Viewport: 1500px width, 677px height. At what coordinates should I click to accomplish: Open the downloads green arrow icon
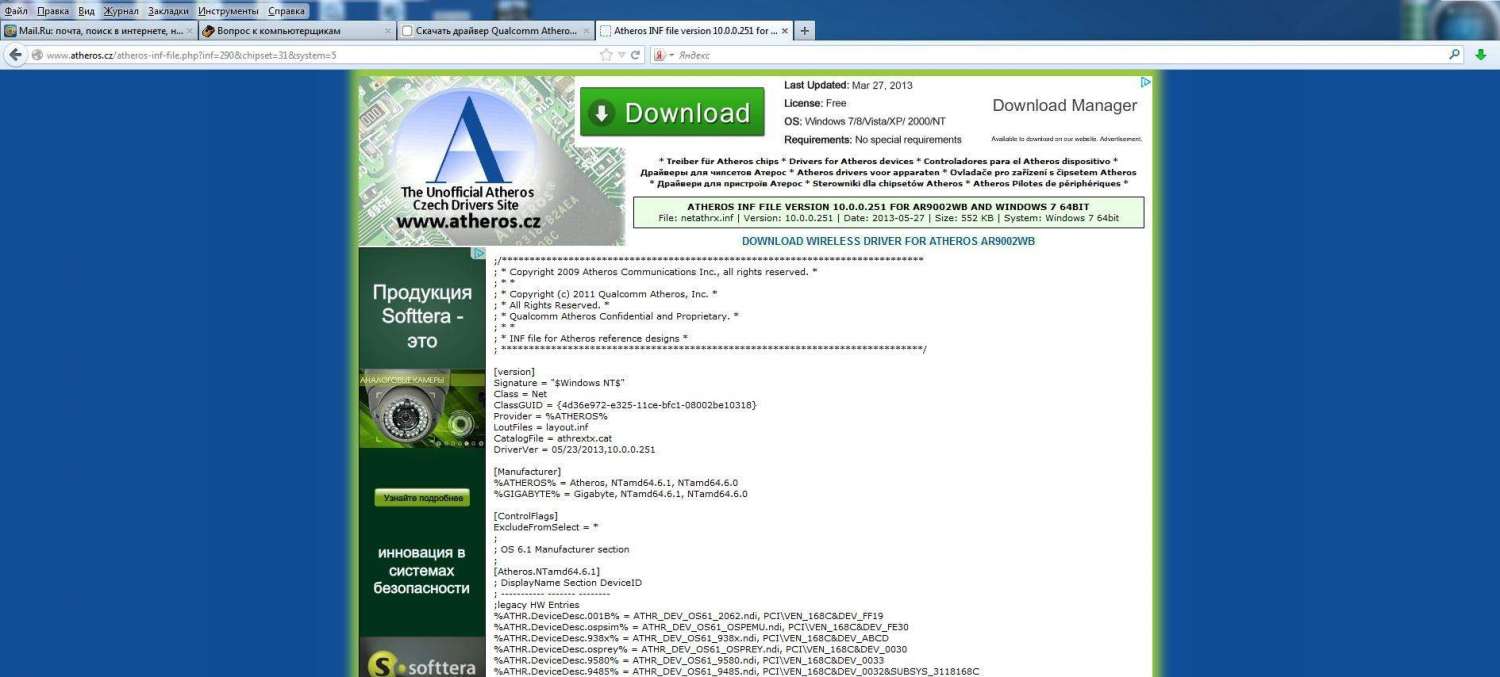click(1481, 55)
